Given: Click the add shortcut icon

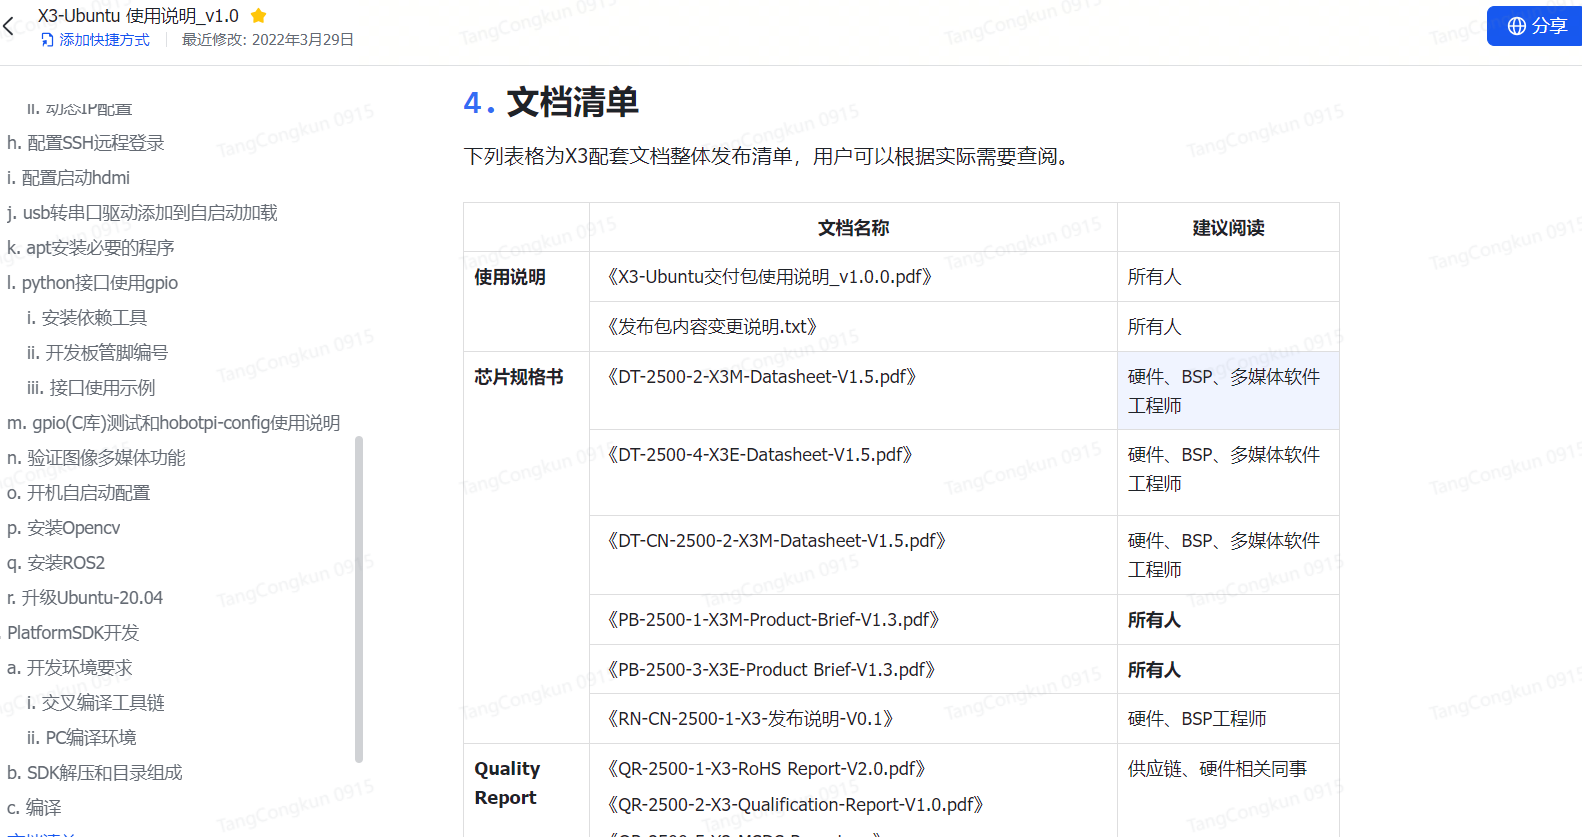Looking at the screenshot, I should tap(47, 40).
